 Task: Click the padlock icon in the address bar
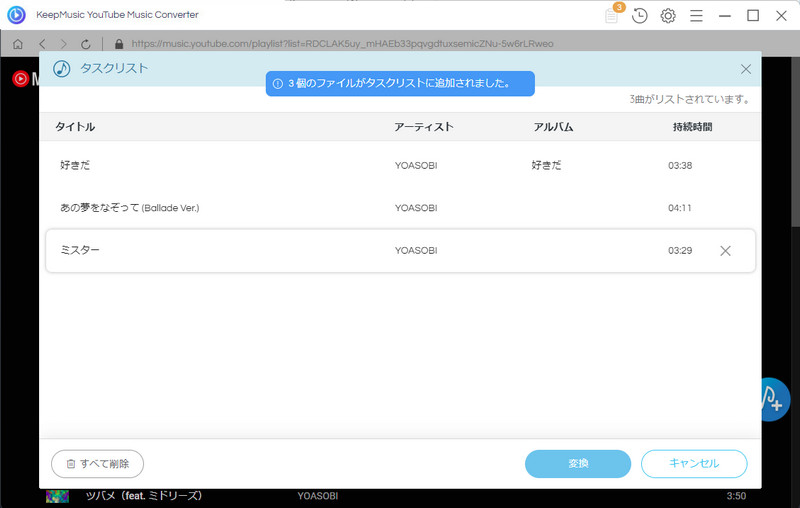click(x=119, y=44)
